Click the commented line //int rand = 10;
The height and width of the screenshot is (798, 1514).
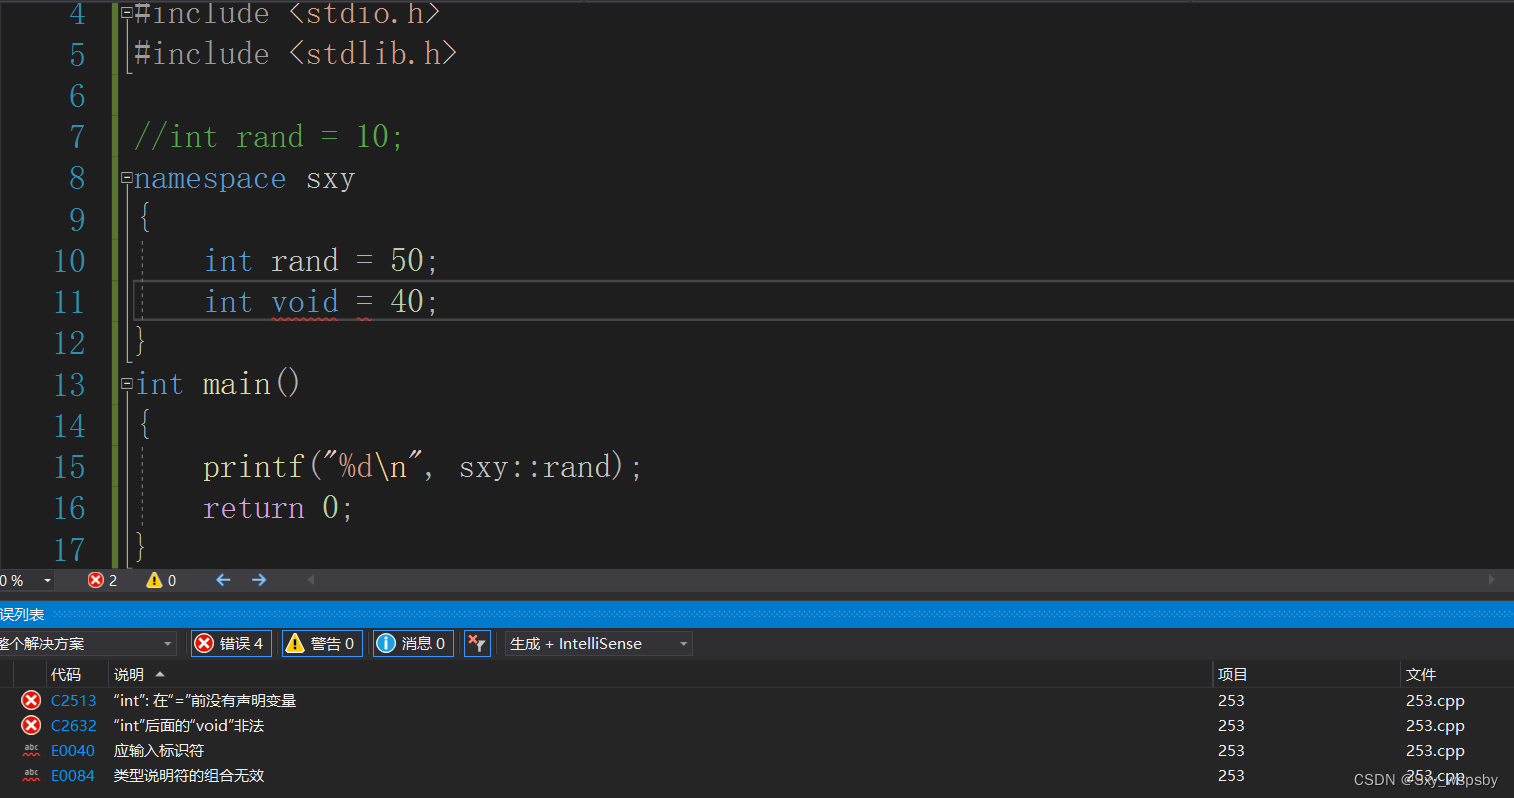(x=268, y=137)
